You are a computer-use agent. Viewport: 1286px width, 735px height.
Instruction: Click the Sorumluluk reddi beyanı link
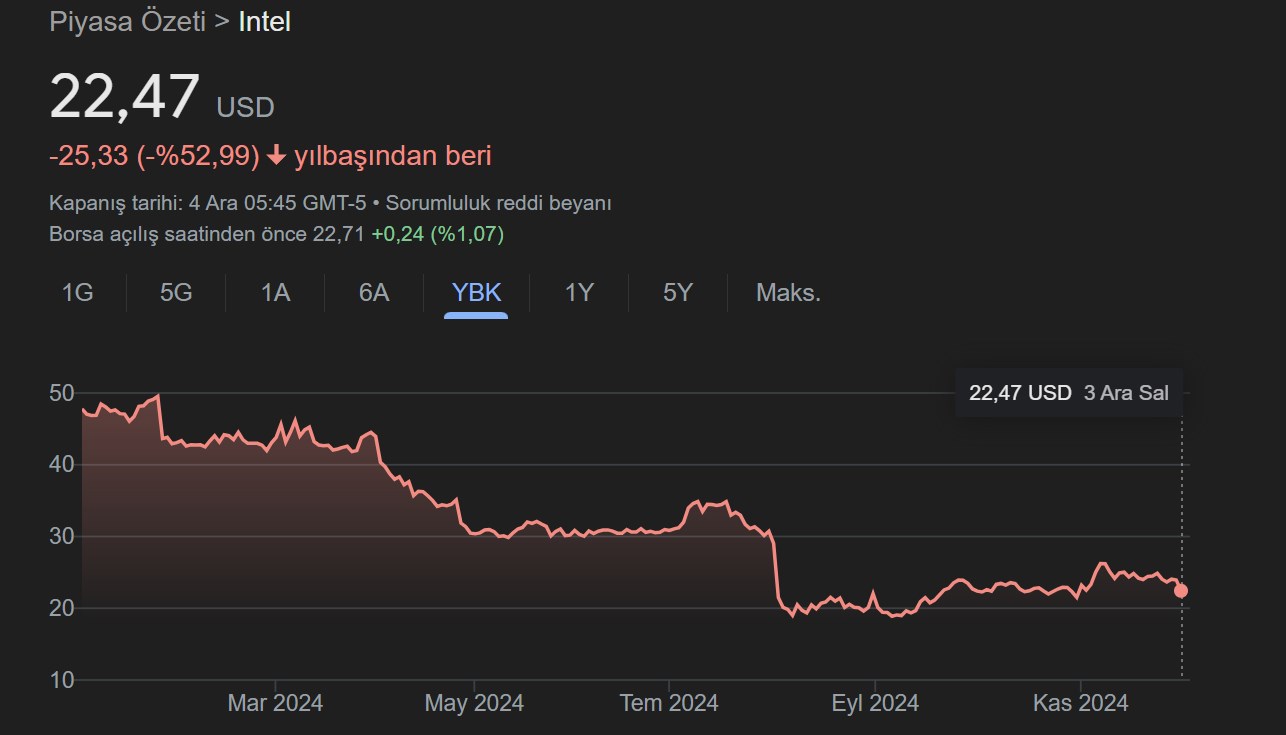click(x=498, y=203)
